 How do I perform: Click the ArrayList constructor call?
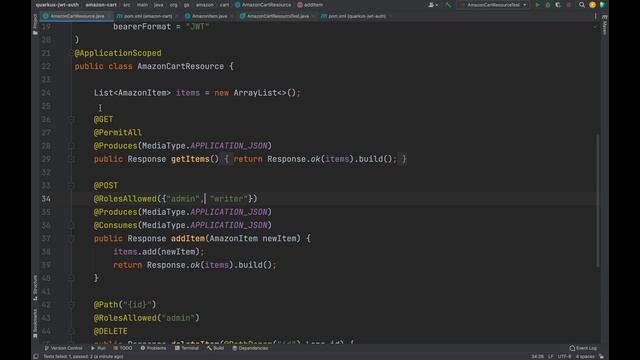point(264,93)
